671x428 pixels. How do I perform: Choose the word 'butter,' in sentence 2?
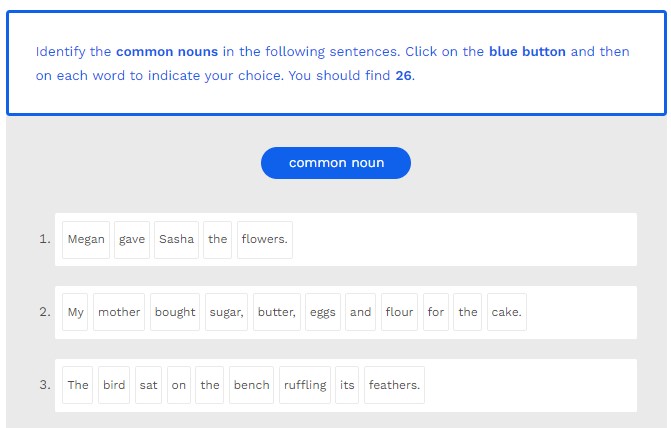(x=277, y=312)
